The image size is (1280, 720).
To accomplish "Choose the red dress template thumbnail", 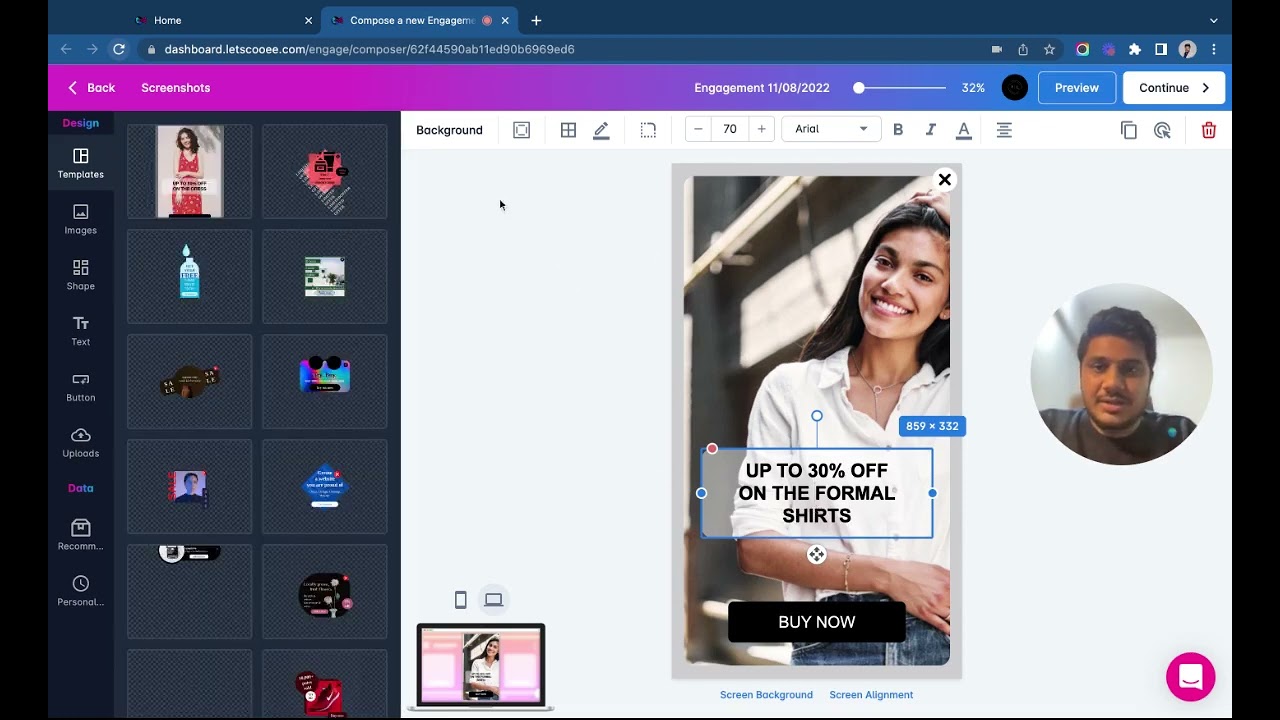I will pyautogui.click(x=190, y=171).
